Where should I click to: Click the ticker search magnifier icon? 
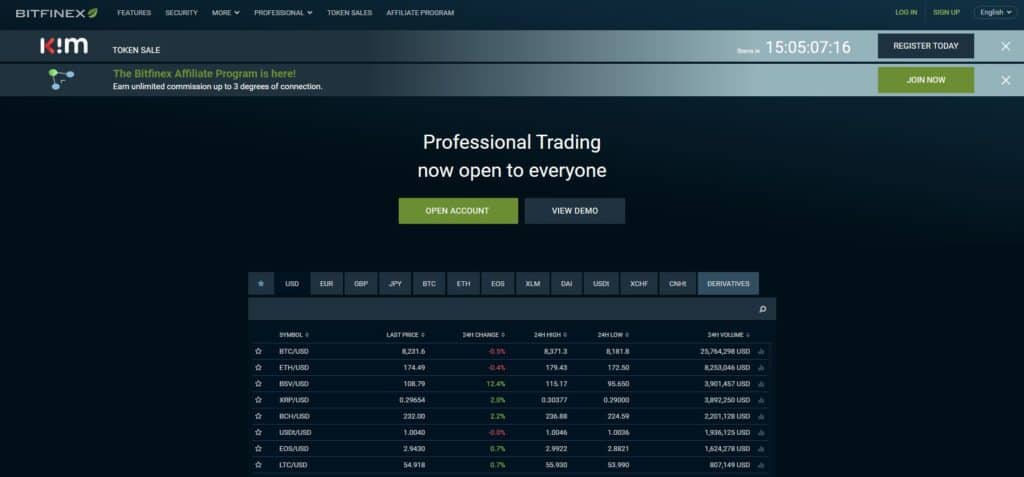762,309
